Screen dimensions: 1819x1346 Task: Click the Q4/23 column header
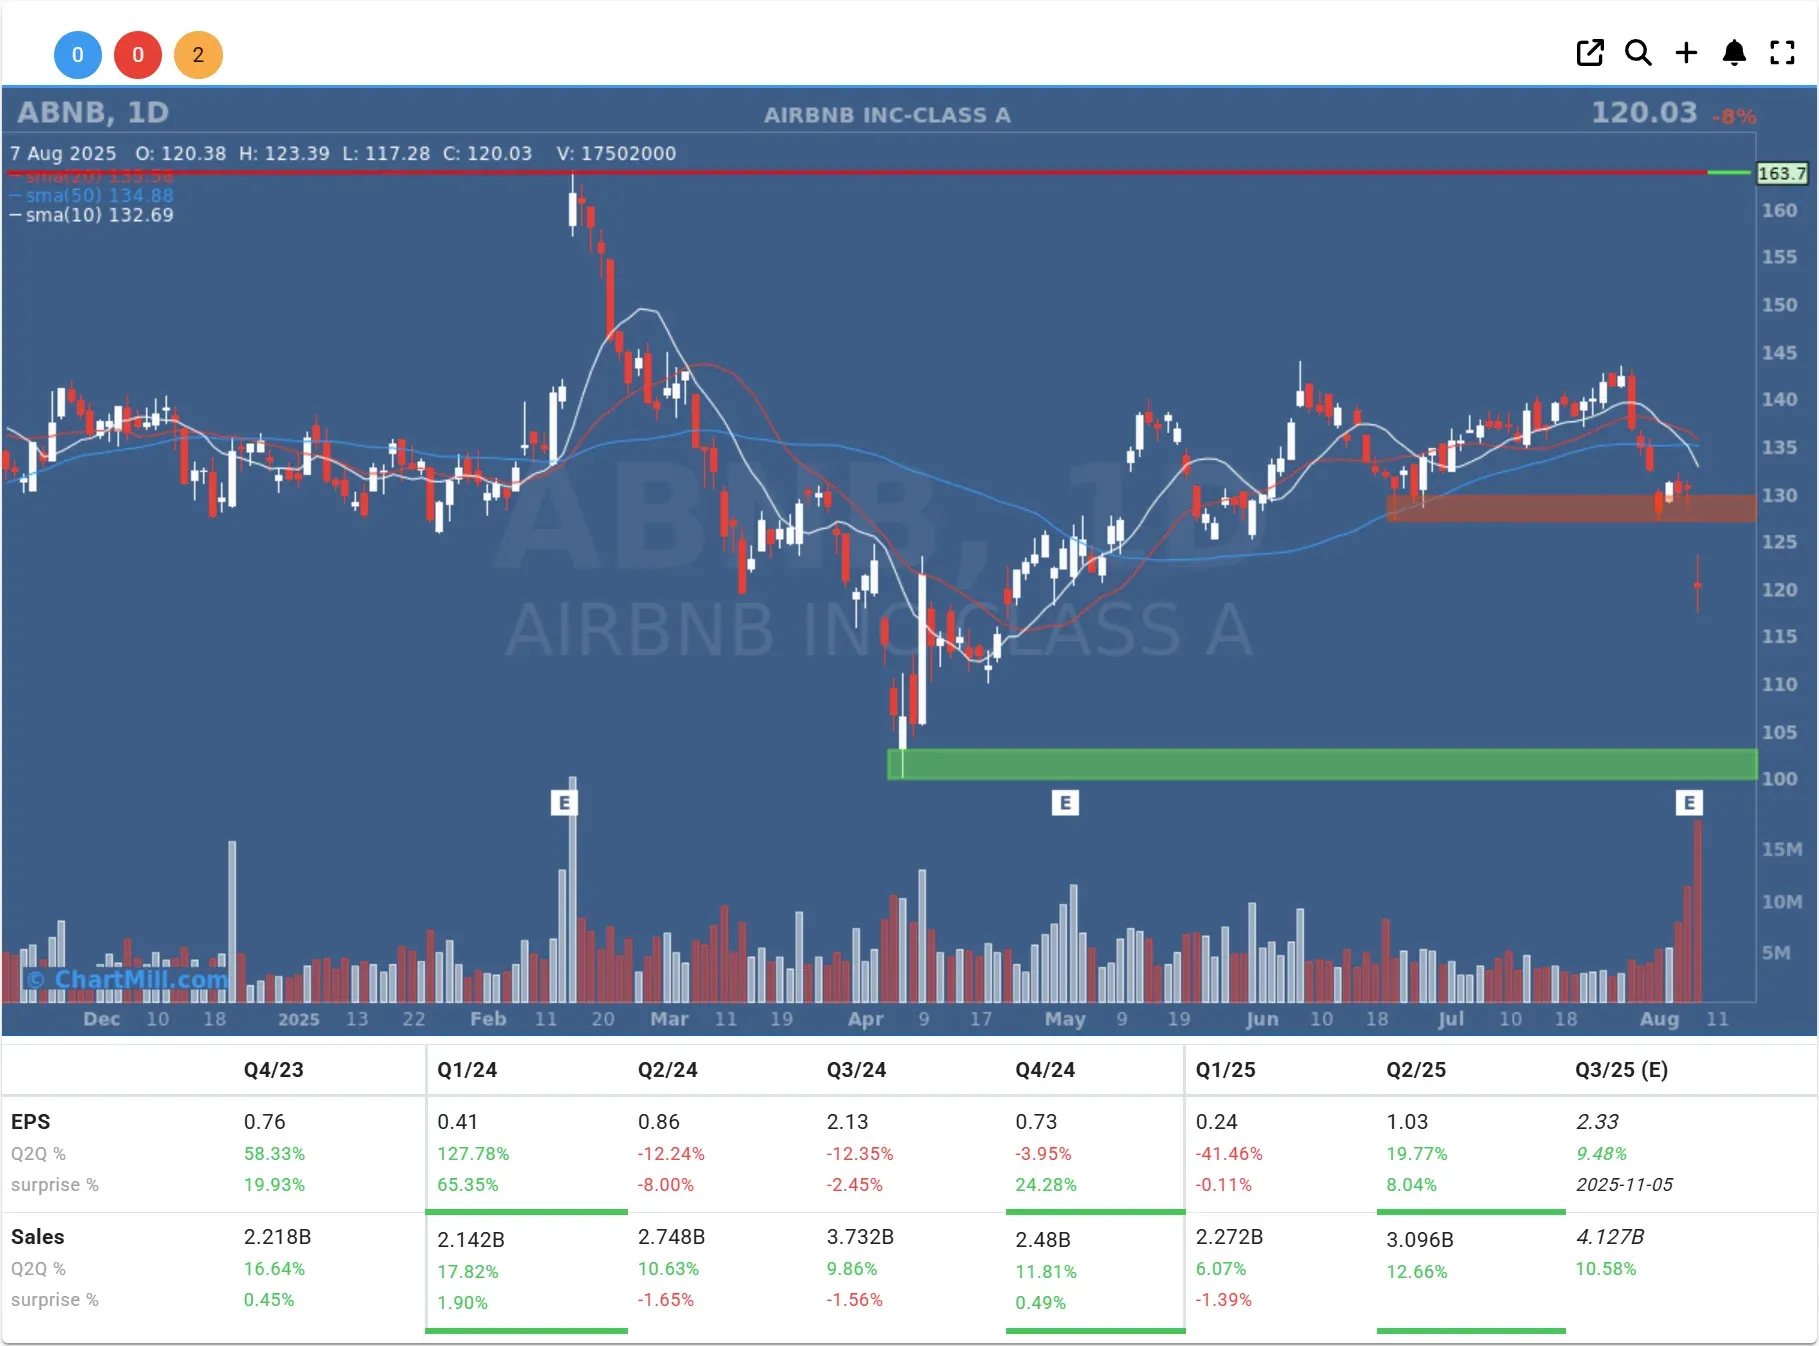tap(273, 1070)
